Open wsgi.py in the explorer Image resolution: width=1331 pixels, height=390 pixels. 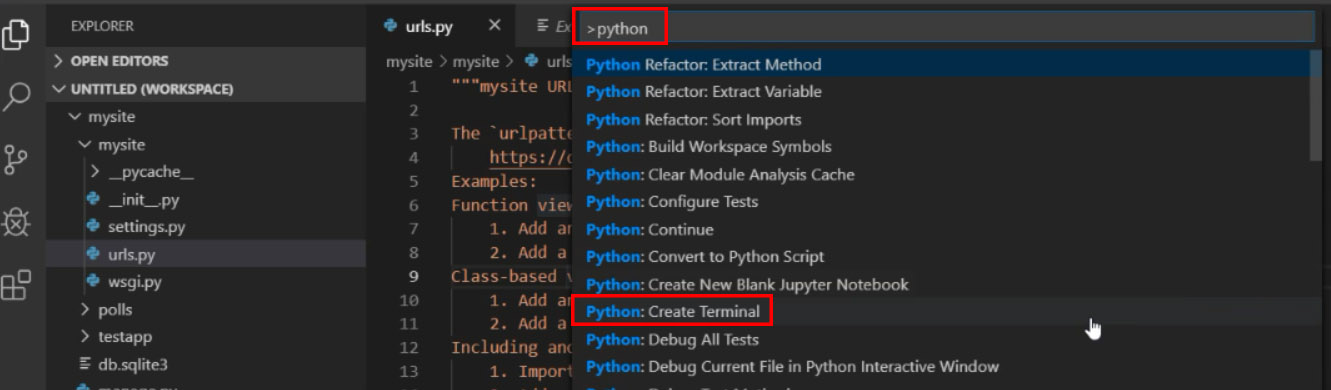[x=206, y=281]
